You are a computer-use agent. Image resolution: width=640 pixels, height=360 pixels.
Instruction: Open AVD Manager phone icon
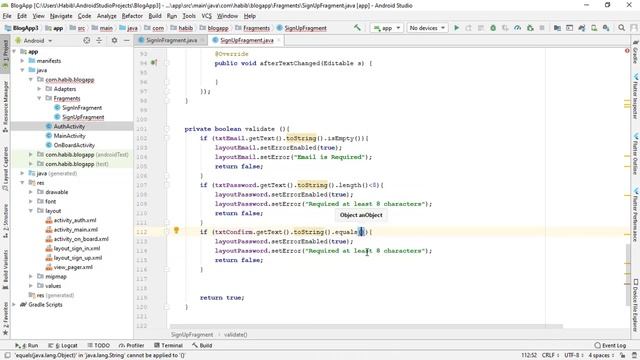coord(594,28)
